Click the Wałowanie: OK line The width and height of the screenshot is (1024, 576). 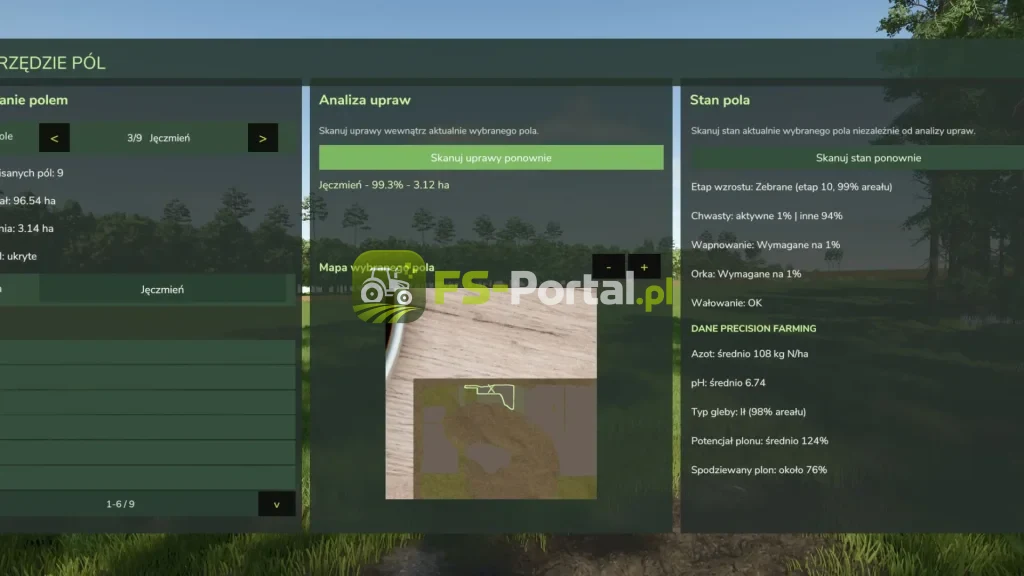pos(726,303)
